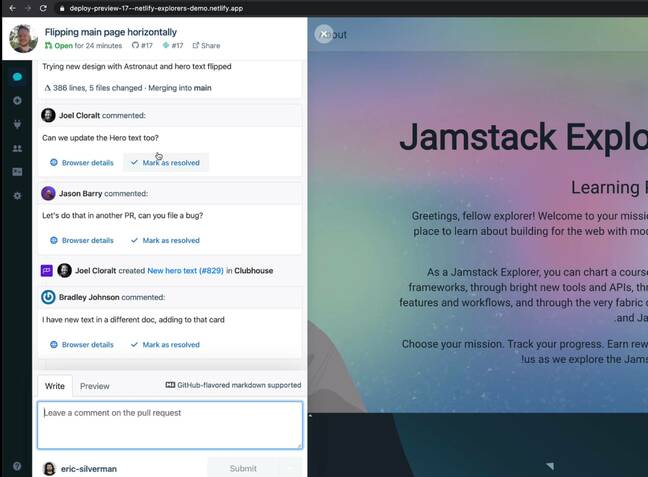The height and width of the screenshot is (477, 648).
Task: Open the settings gear icon in sidebar
Action: pos(17,196)
